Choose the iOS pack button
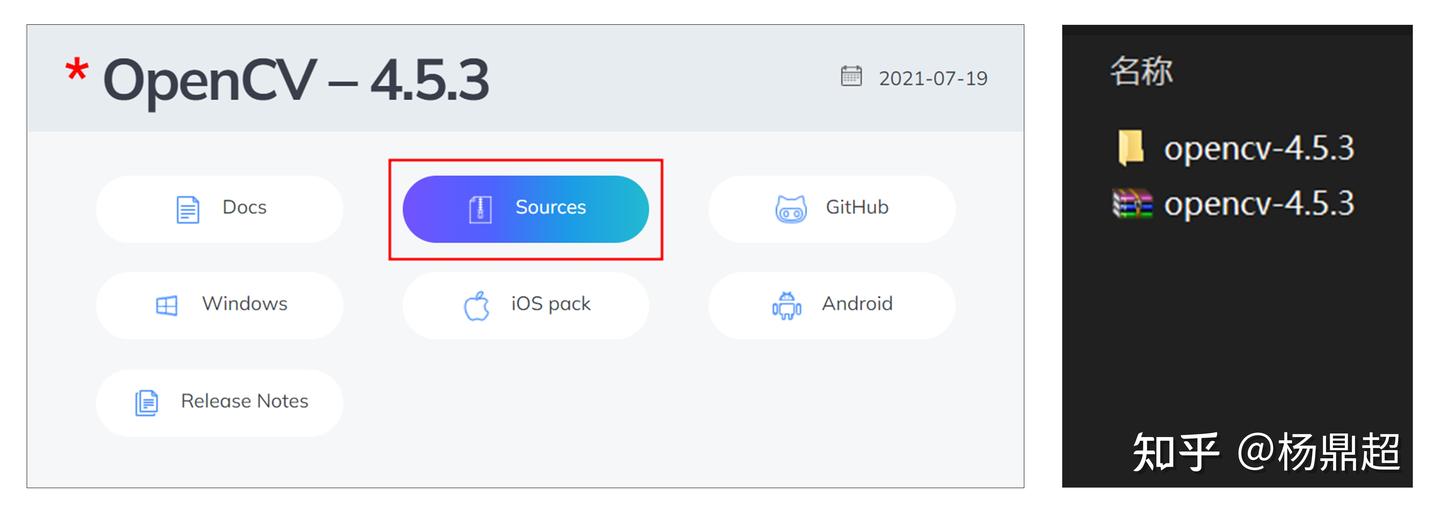This screenshot has width=1440, height=513. click(x=526, y=304)
